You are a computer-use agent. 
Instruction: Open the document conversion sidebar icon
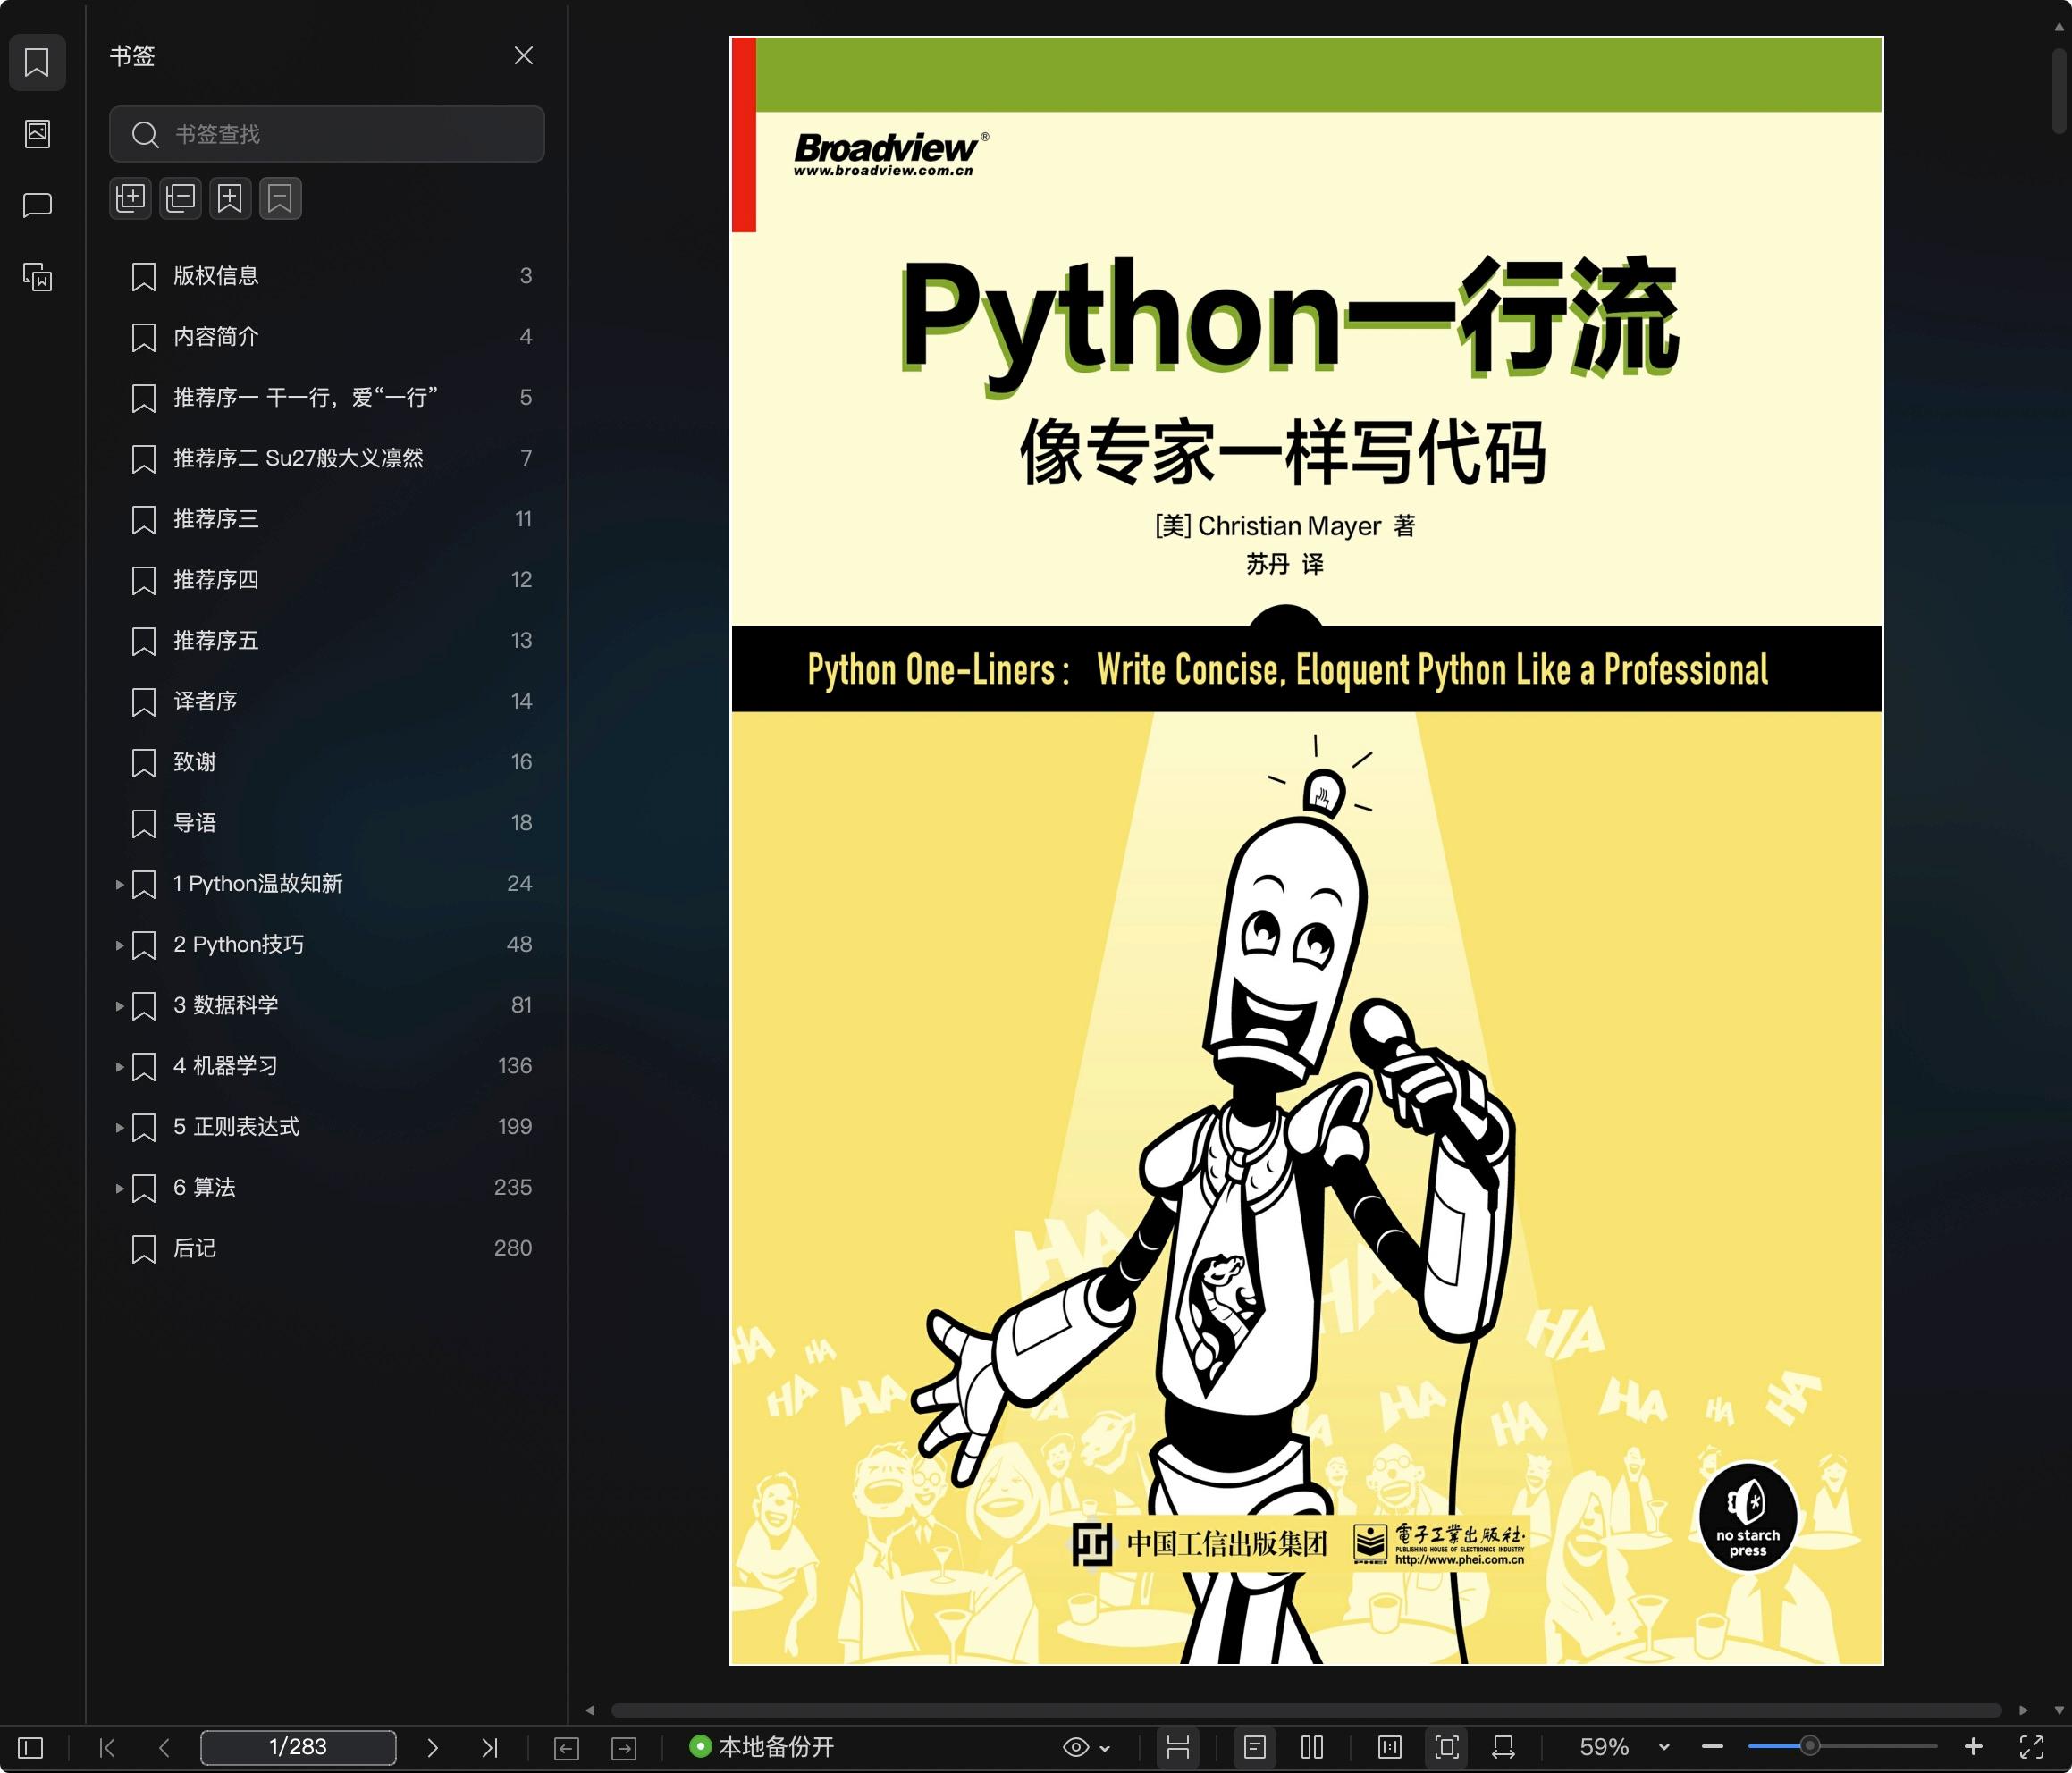37,277
